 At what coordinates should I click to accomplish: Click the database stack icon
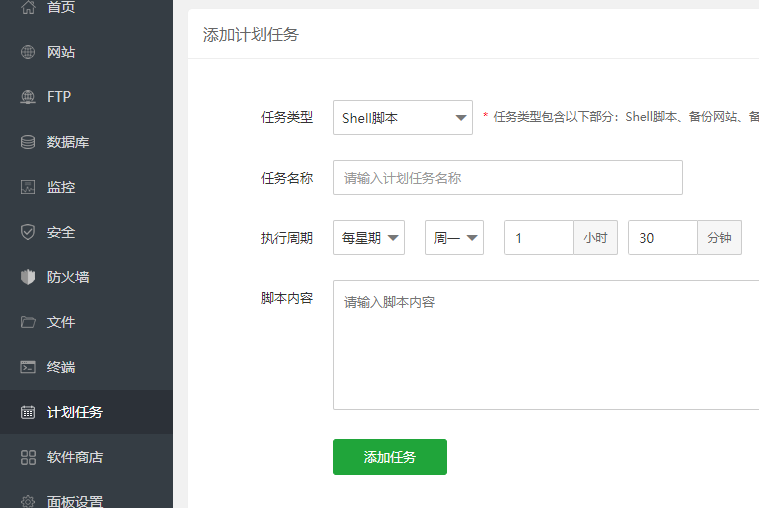28,142
